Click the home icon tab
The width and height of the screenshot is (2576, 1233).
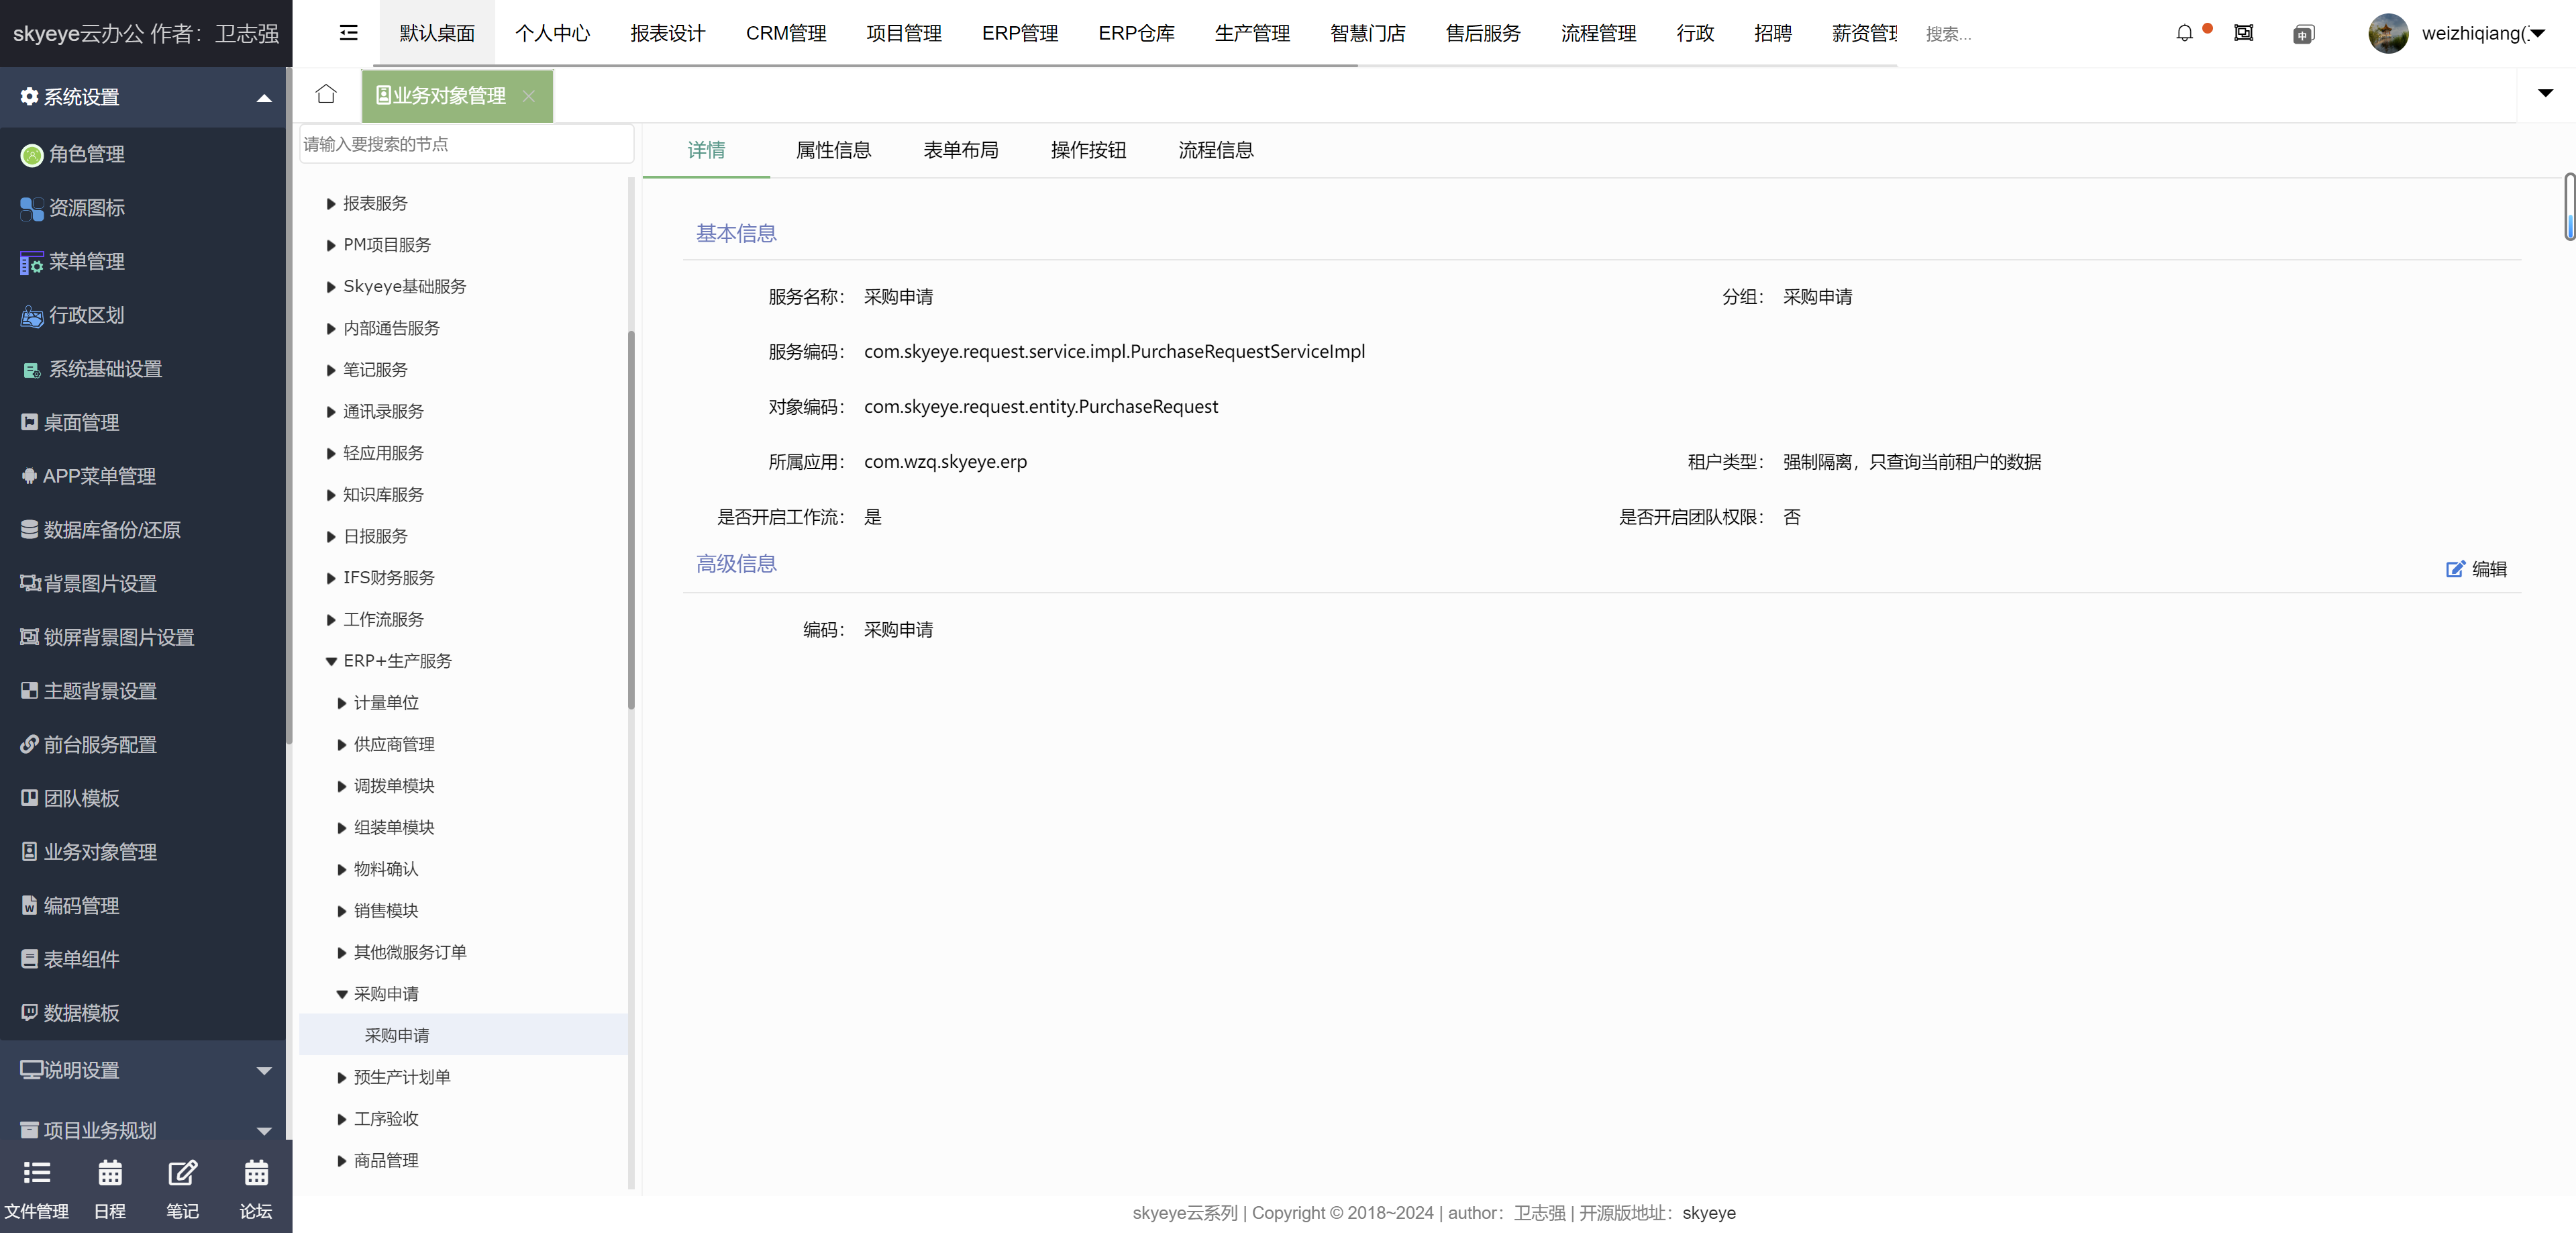tap(326, 94)
